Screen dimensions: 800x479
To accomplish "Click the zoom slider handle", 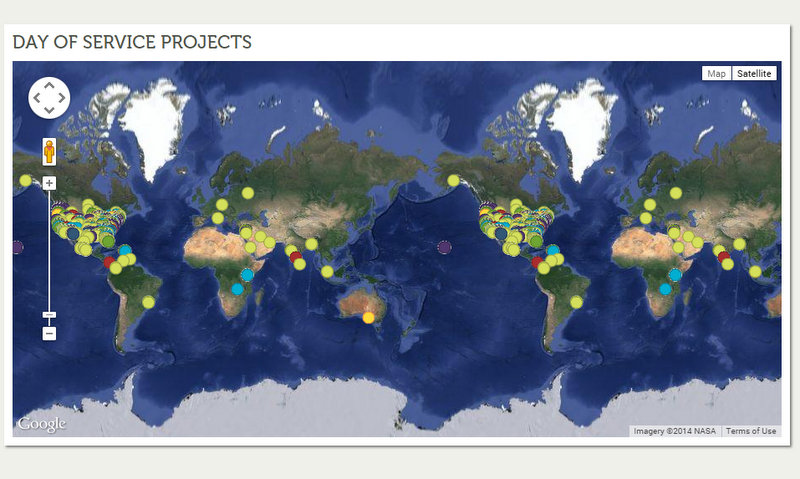I will (x=49, y=315).
